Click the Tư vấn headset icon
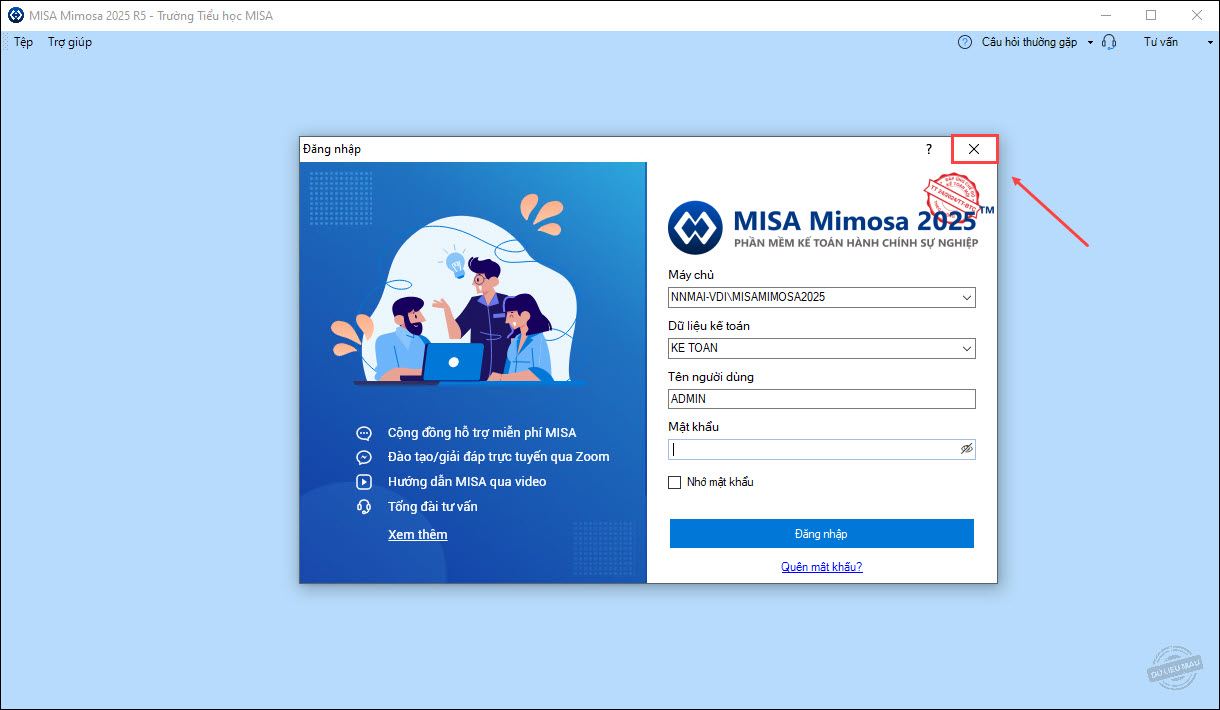 point(1109,42)
